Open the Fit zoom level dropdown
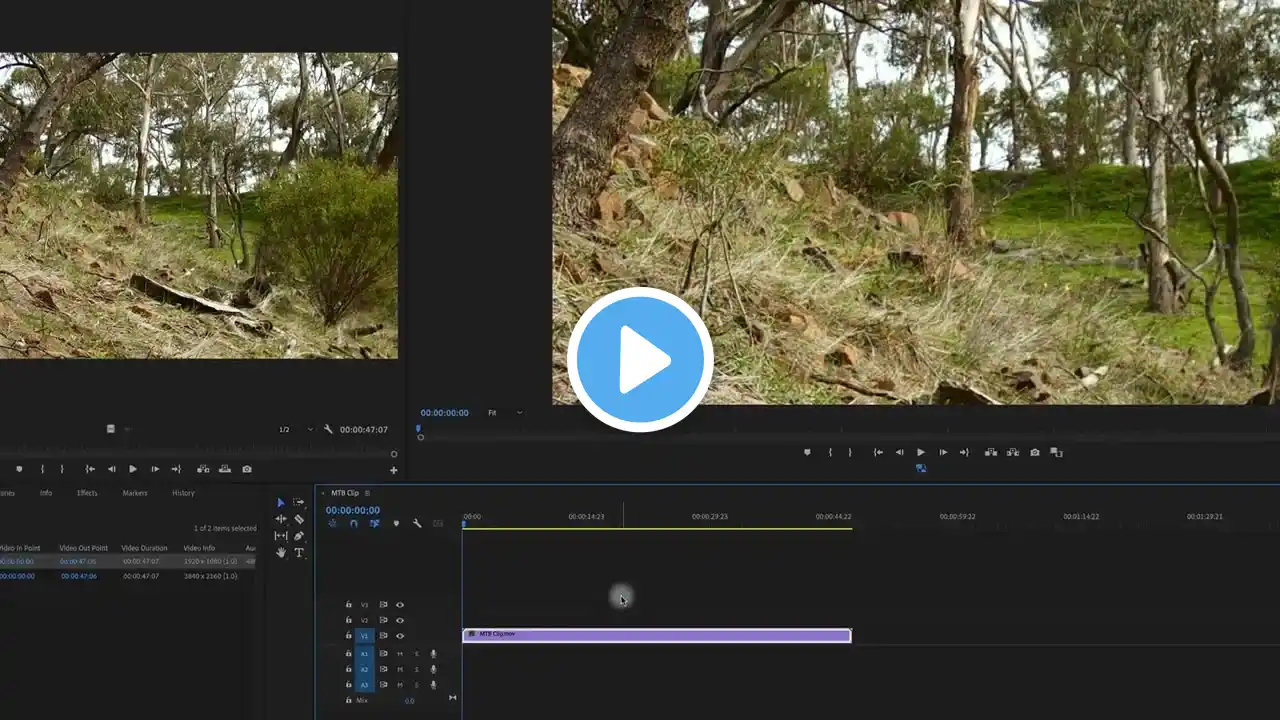Viewport: 1280px width, 720px height. (505, 413)
